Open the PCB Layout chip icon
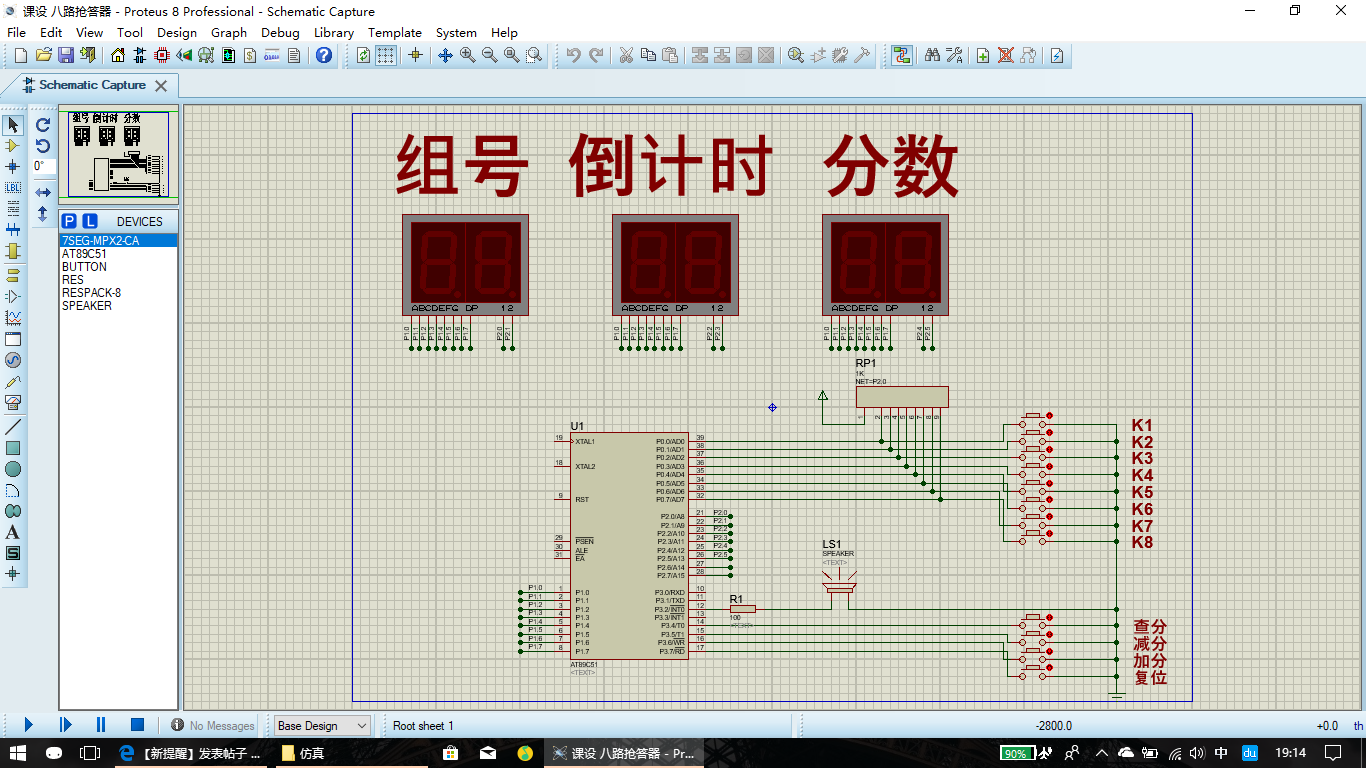 point(162,55)
